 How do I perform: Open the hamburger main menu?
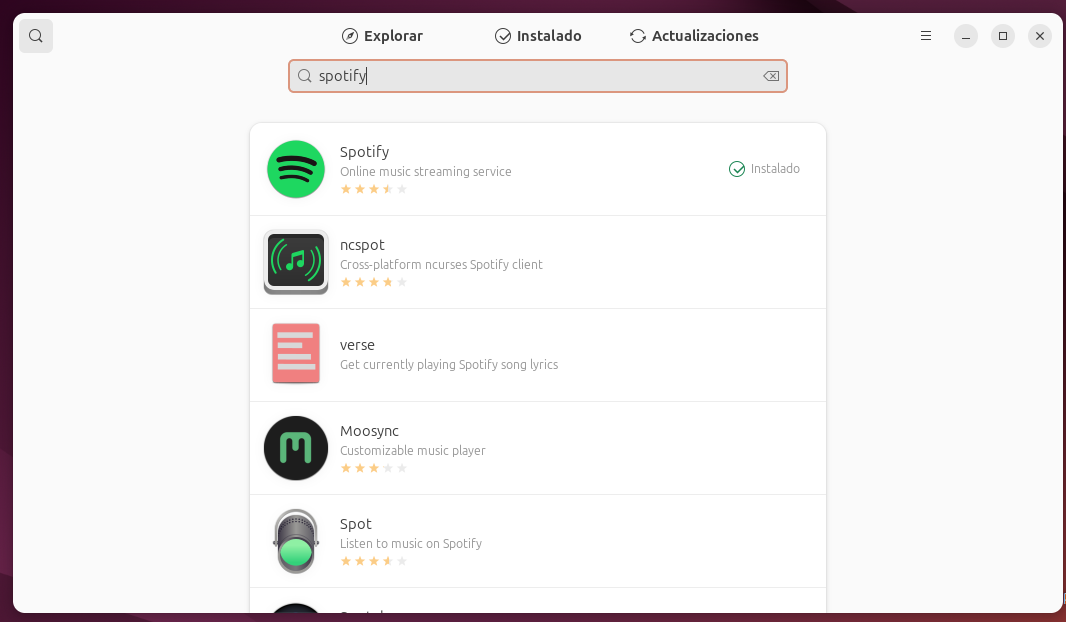926,36
